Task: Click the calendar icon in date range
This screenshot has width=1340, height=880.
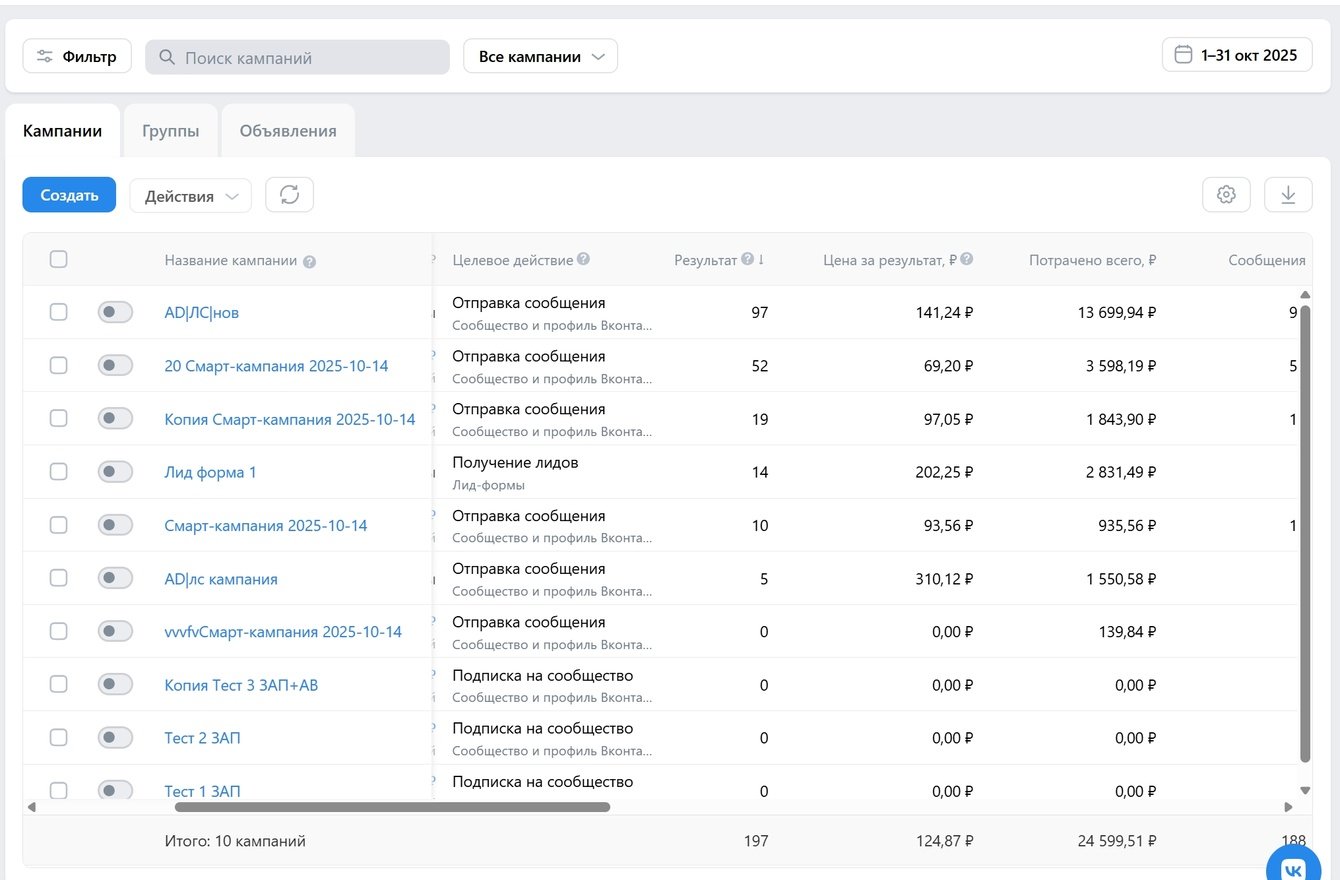Action: pos(1183,55)
